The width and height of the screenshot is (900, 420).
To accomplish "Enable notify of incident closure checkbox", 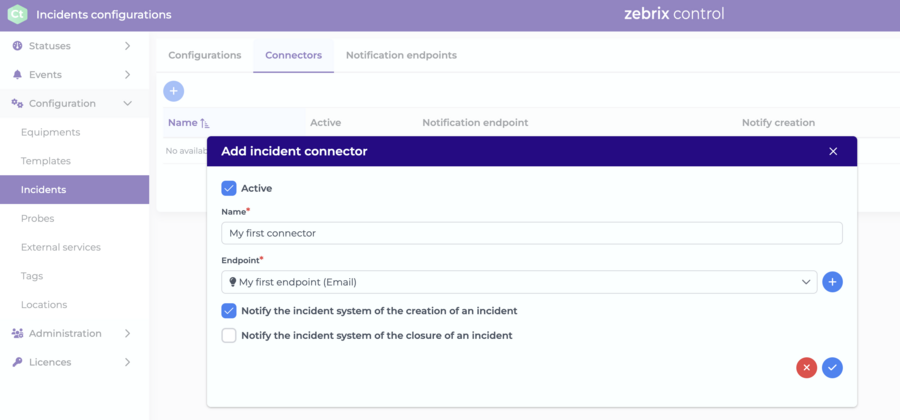I will click(x=229, y=336).
